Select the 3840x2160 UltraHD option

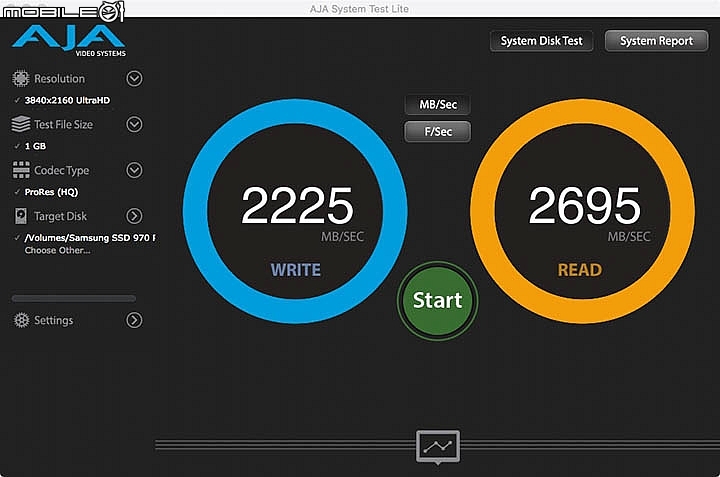pos(67,100)
